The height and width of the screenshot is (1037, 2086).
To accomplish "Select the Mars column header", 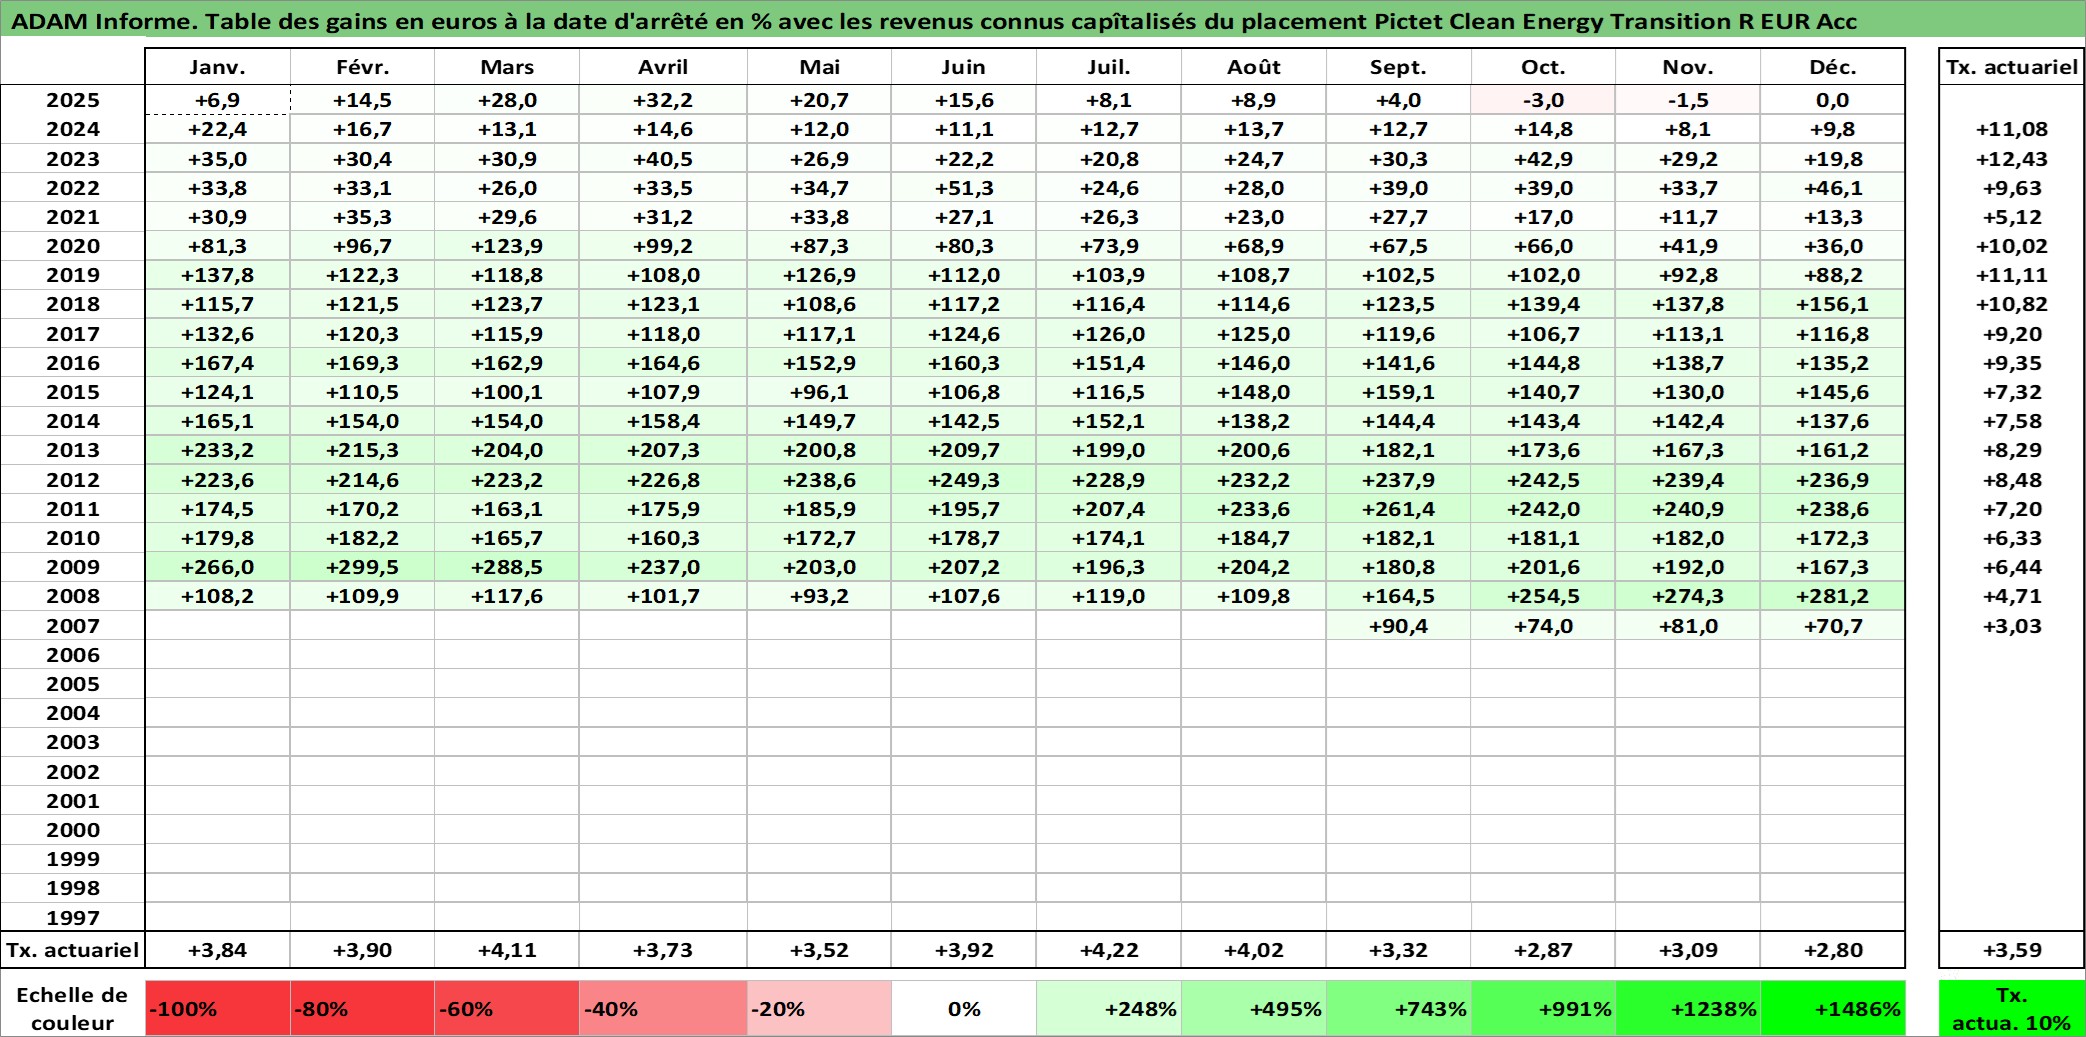I will (507, 67).
